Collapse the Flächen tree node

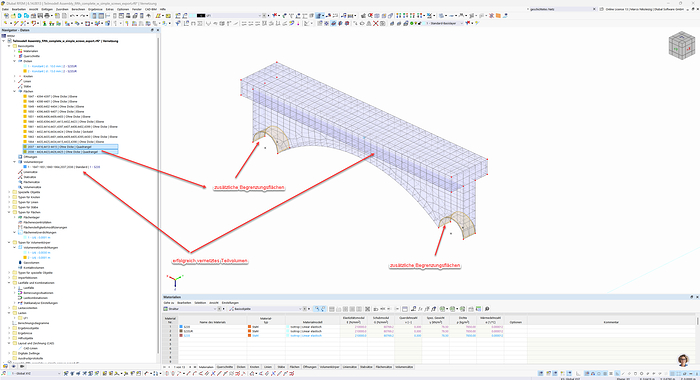[15, 91]
